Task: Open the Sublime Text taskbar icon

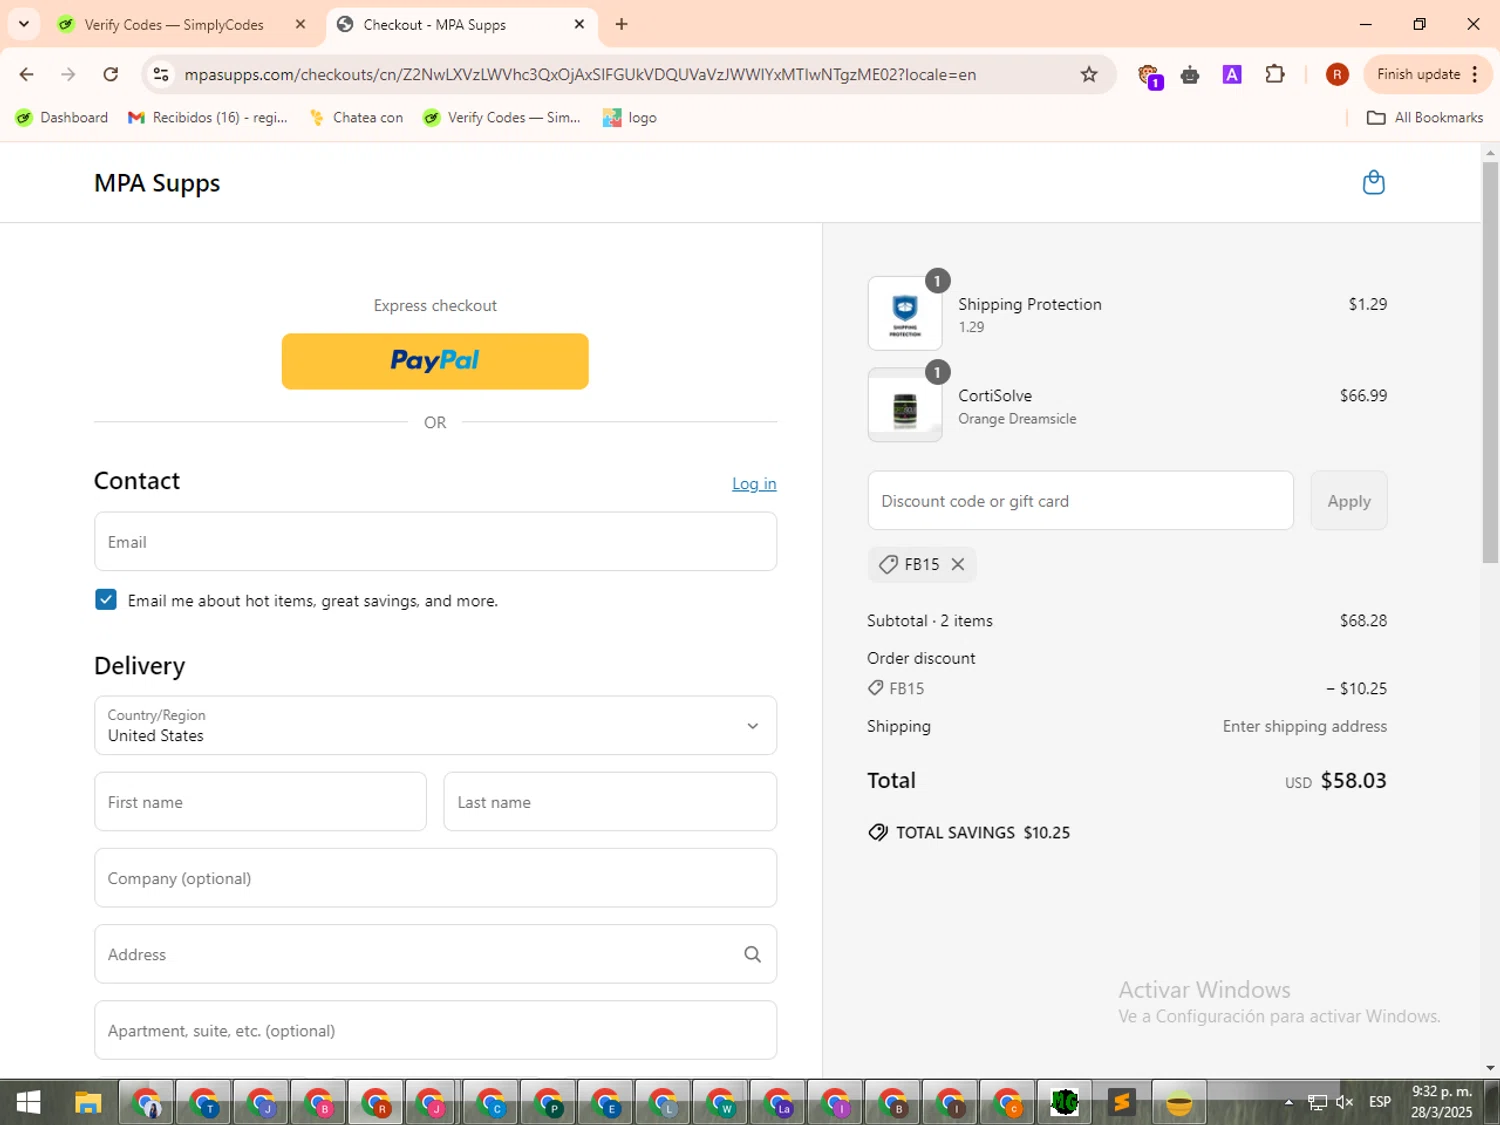Action: 1122,1103
